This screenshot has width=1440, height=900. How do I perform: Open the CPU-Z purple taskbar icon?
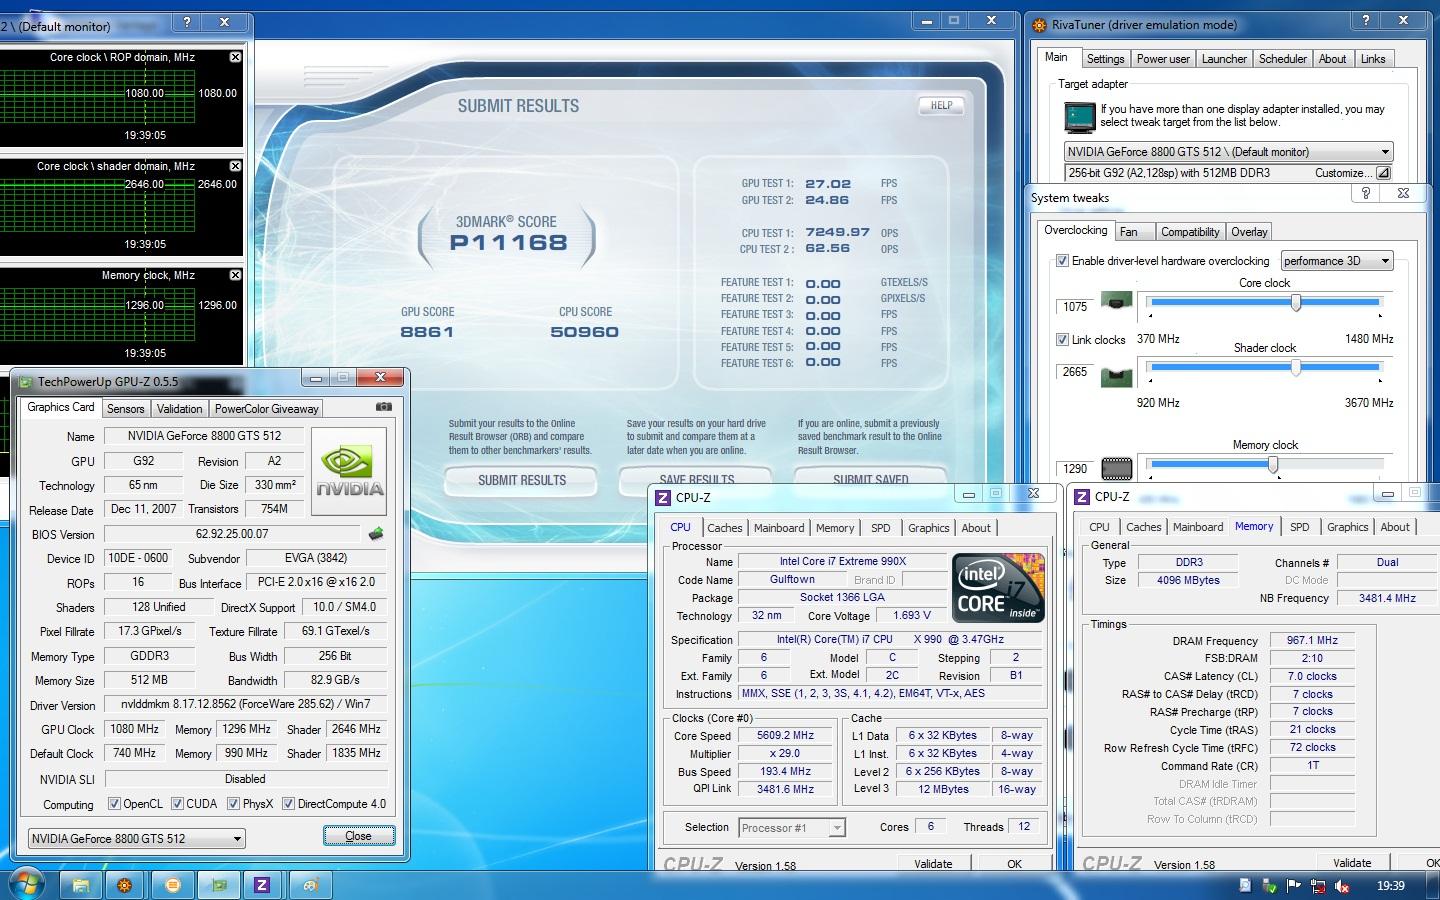tap(262, 885)
